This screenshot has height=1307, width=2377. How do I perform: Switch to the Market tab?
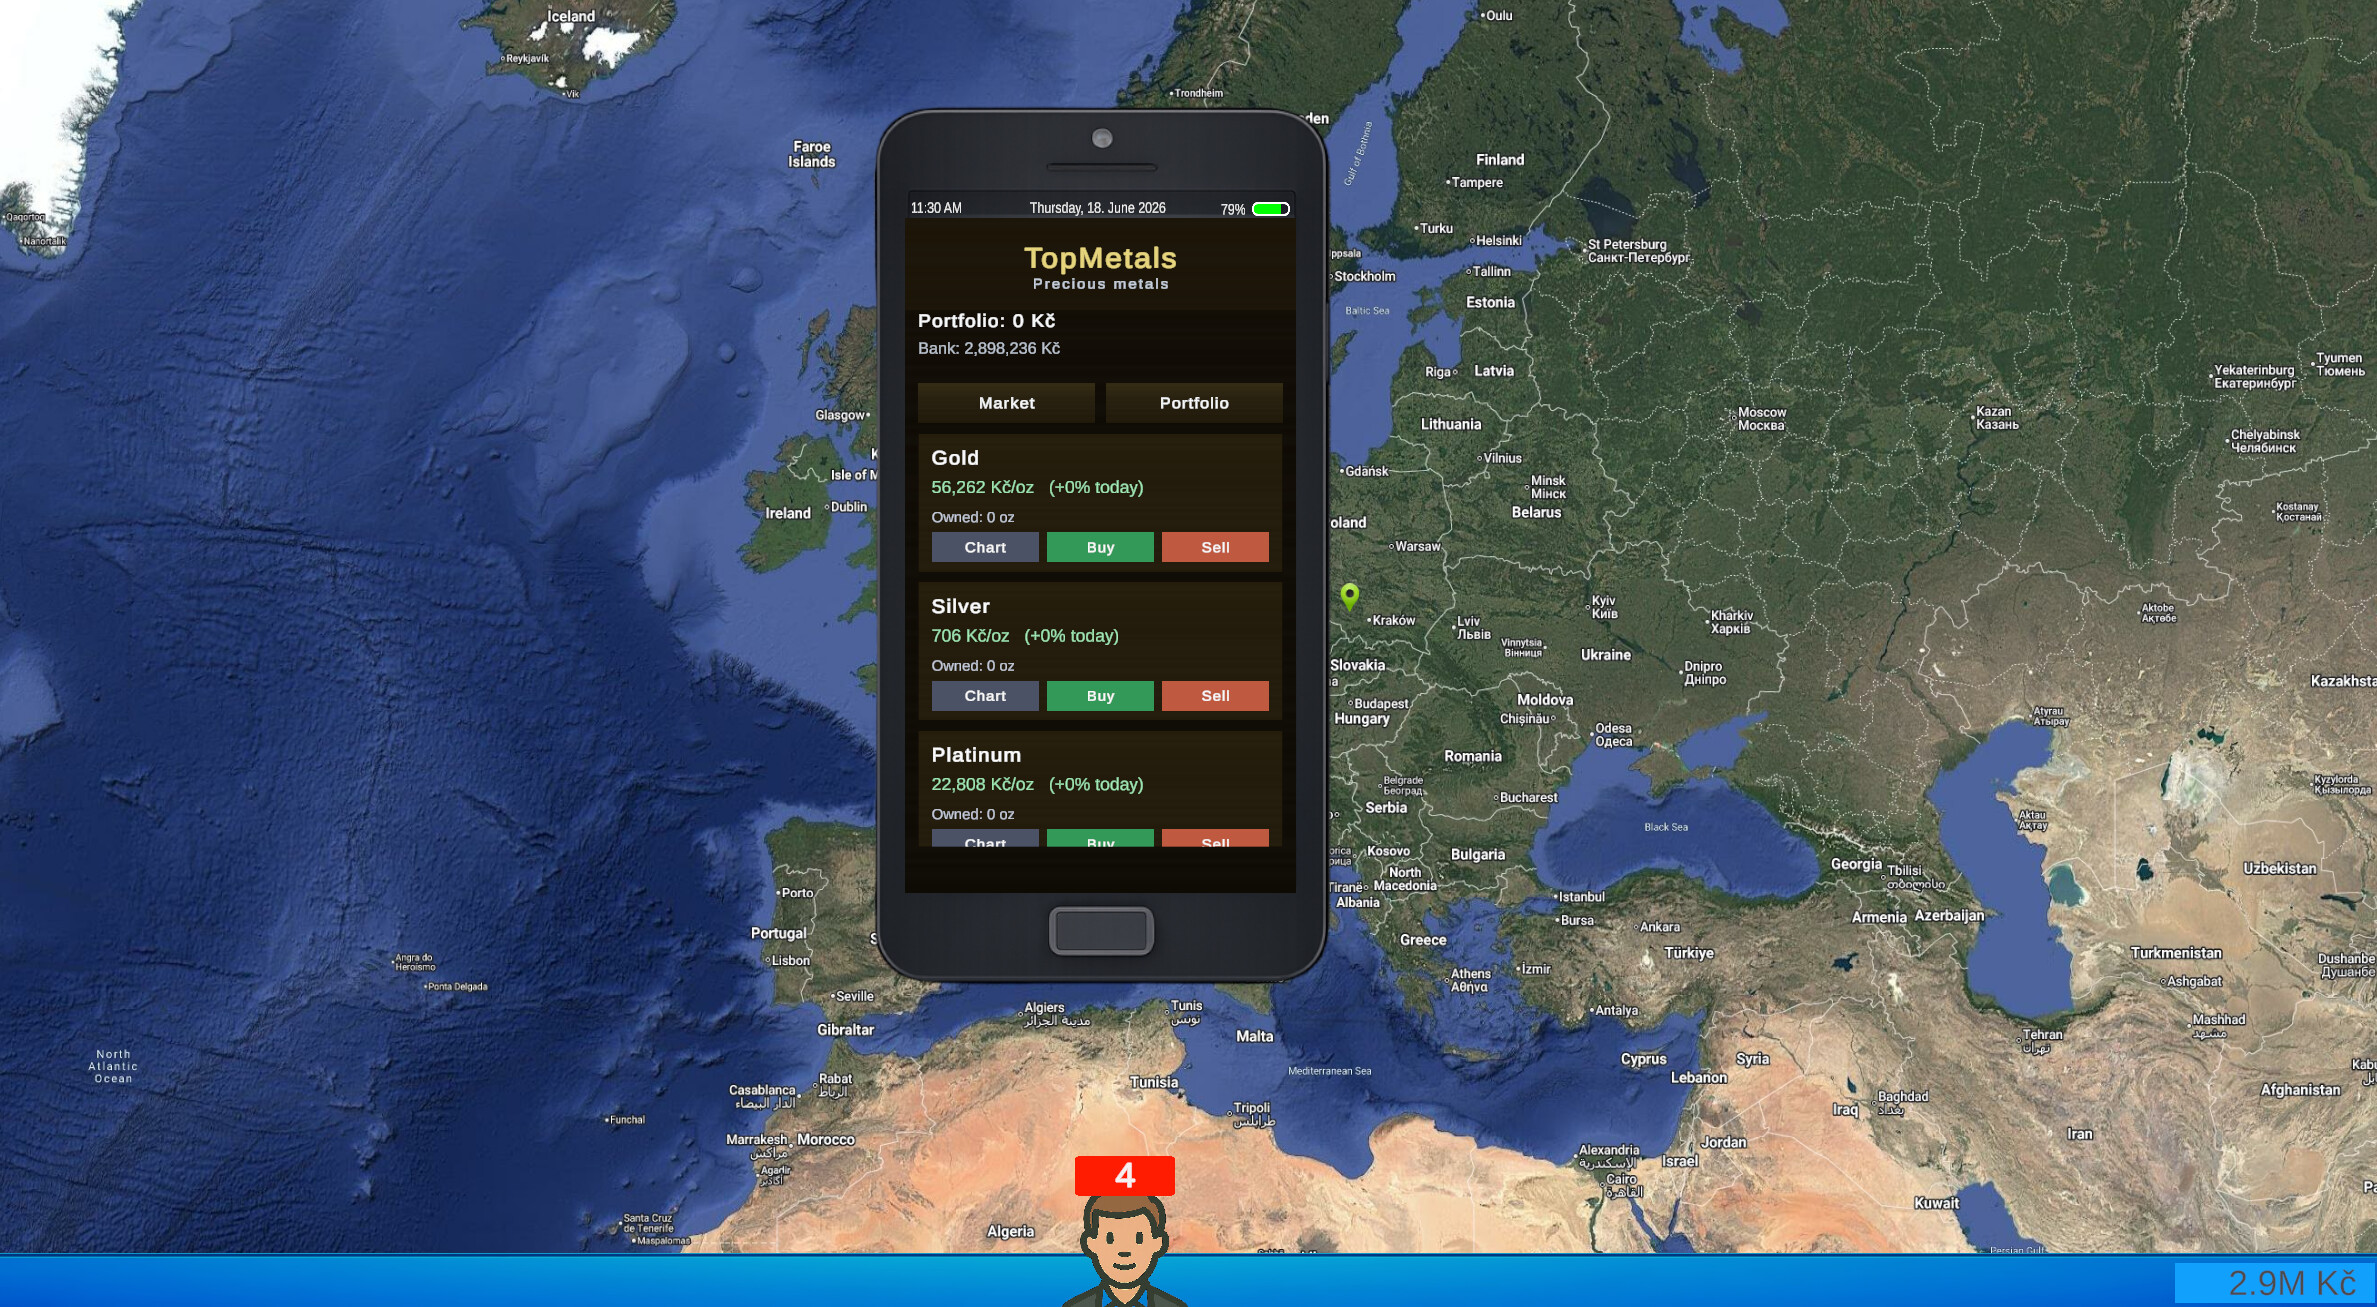click(x=1006, y=403)
